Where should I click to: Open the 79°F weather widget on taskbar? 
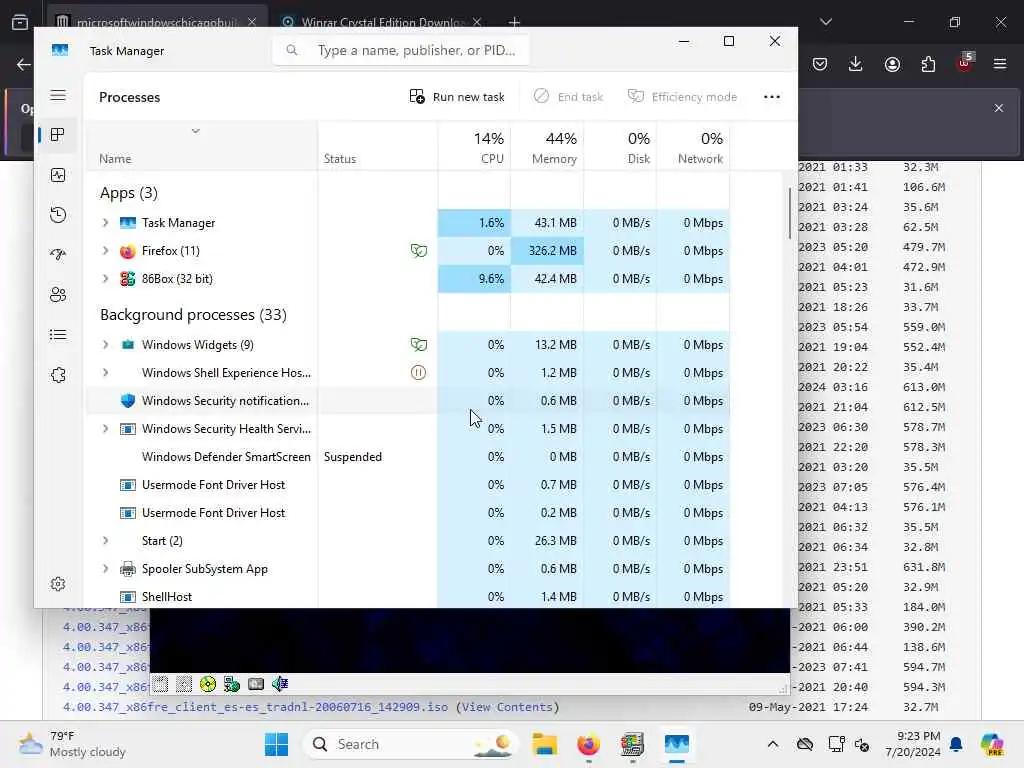[x=72, y=744]
